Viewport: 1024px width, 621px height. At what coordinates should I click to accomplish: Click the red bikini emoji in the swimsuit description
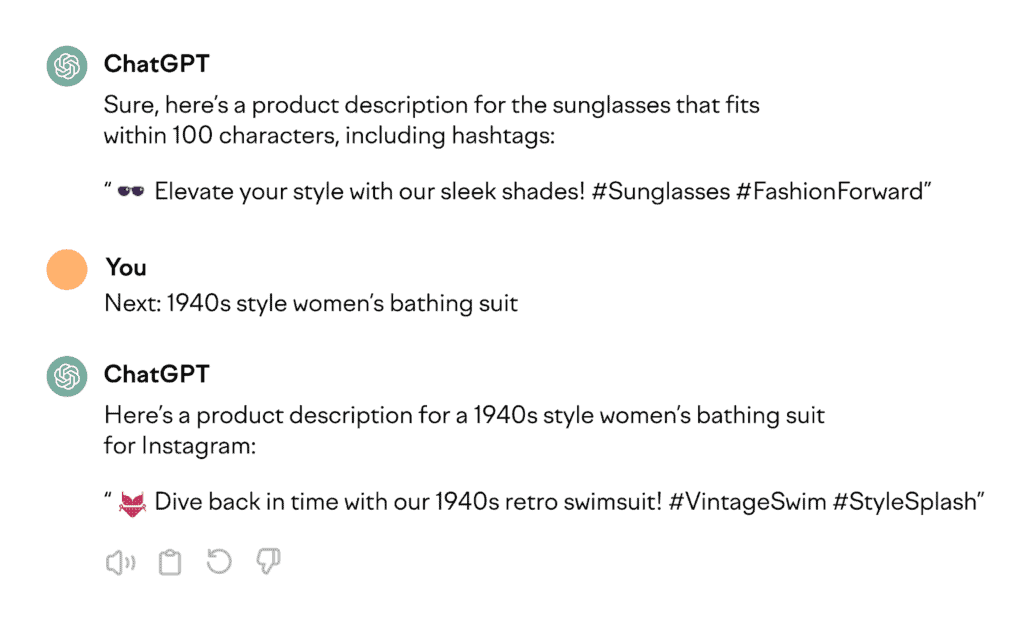(x=132, y=503)
